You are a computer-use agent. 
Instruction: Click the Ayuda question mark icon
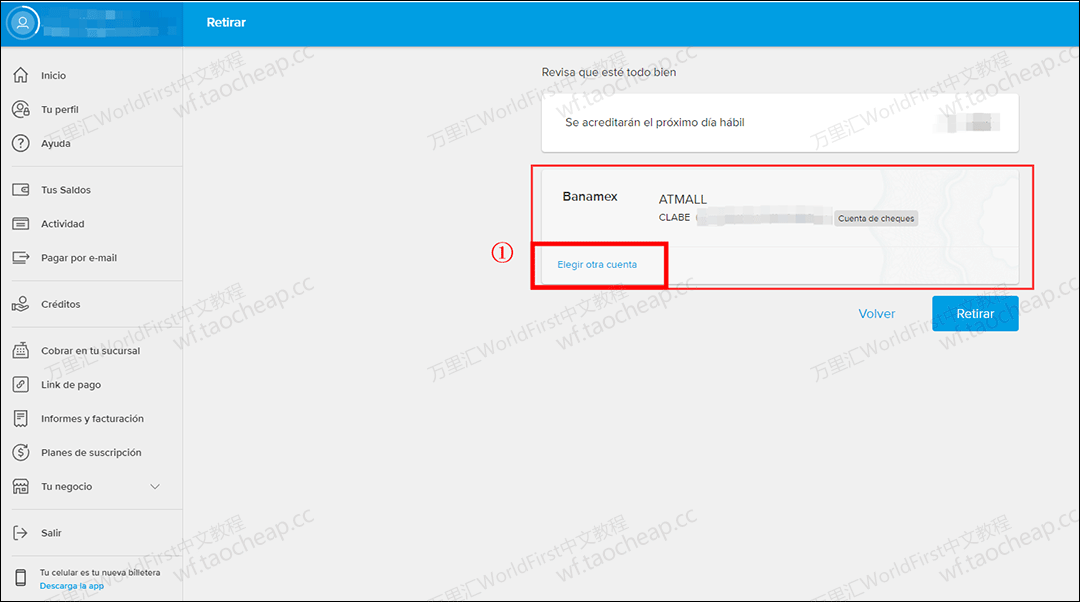point(21,143)
